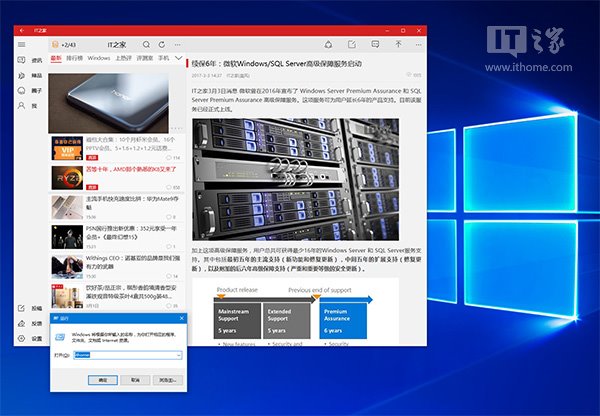The width and height of the screenshot is (600, 416).
Task: Open the 华为Mate9 phone charging speed article
Action: coord(116,207)
